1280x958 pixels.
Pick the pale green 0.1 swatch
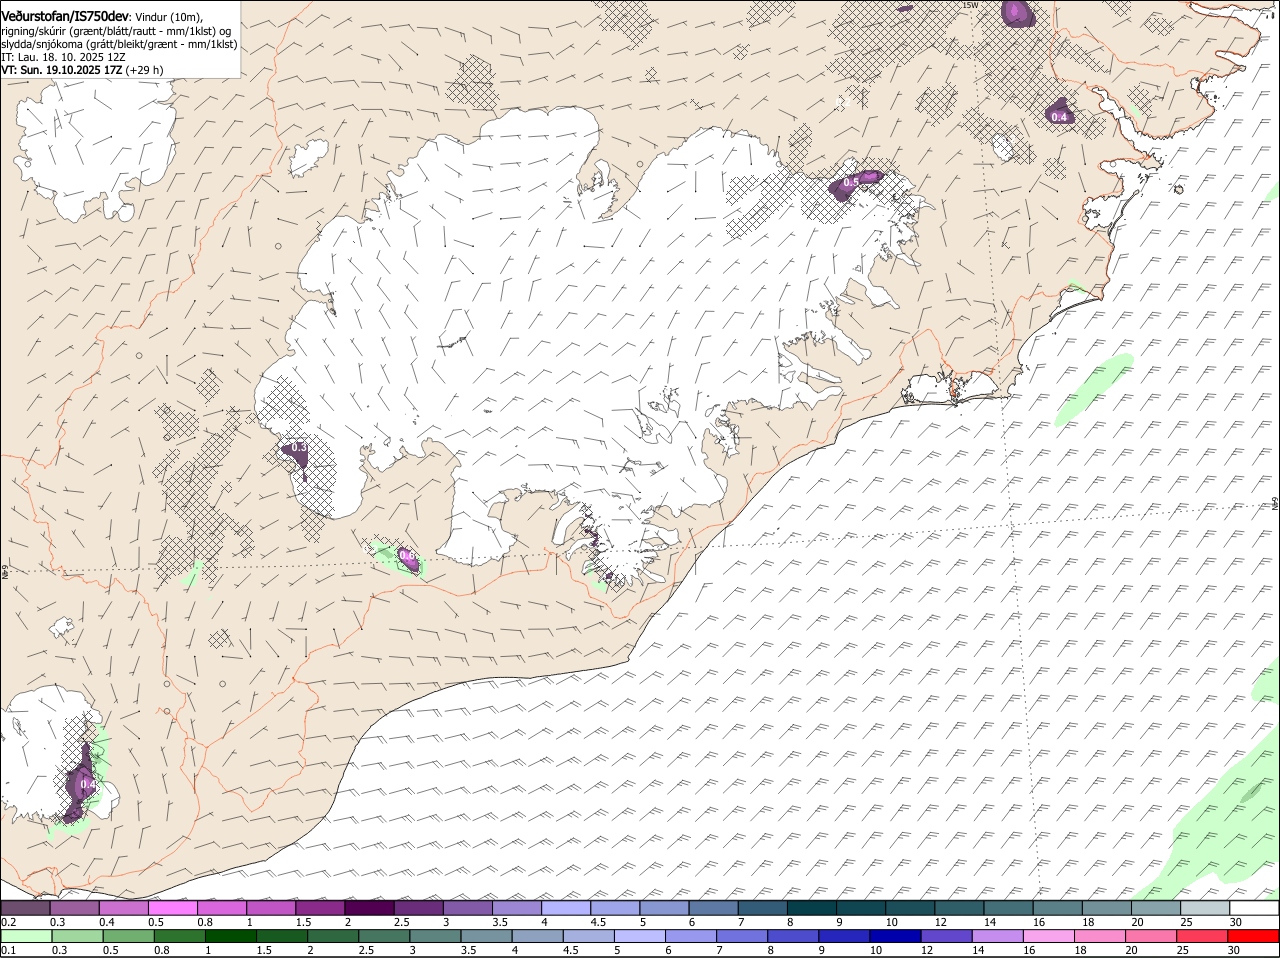coord(25,937)
